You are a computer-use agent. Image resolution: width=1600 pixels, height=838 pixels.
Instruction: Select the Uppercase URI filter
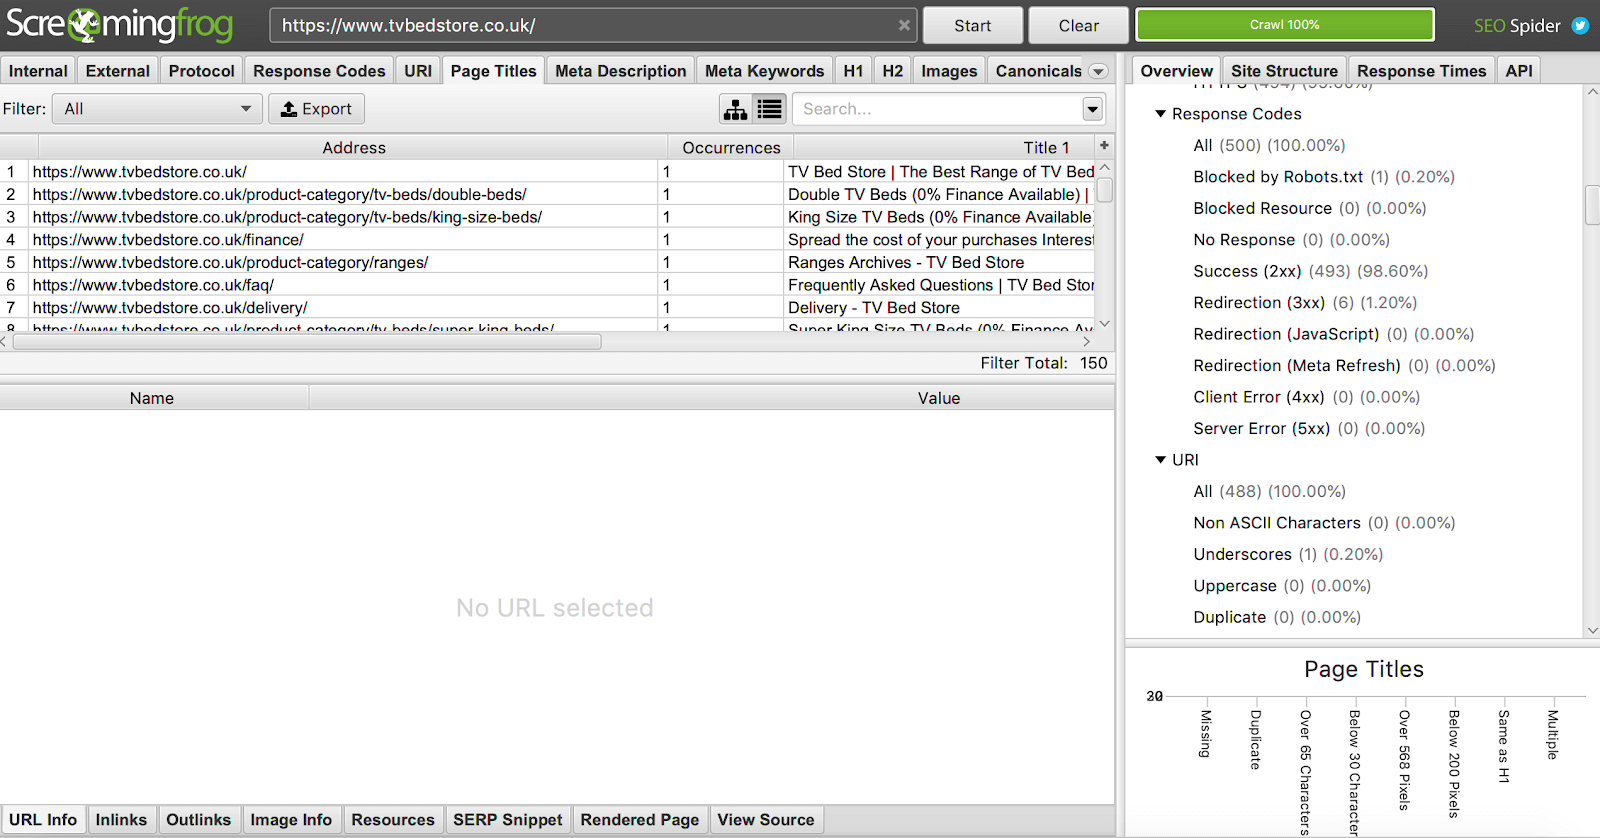click(1282, 586)
